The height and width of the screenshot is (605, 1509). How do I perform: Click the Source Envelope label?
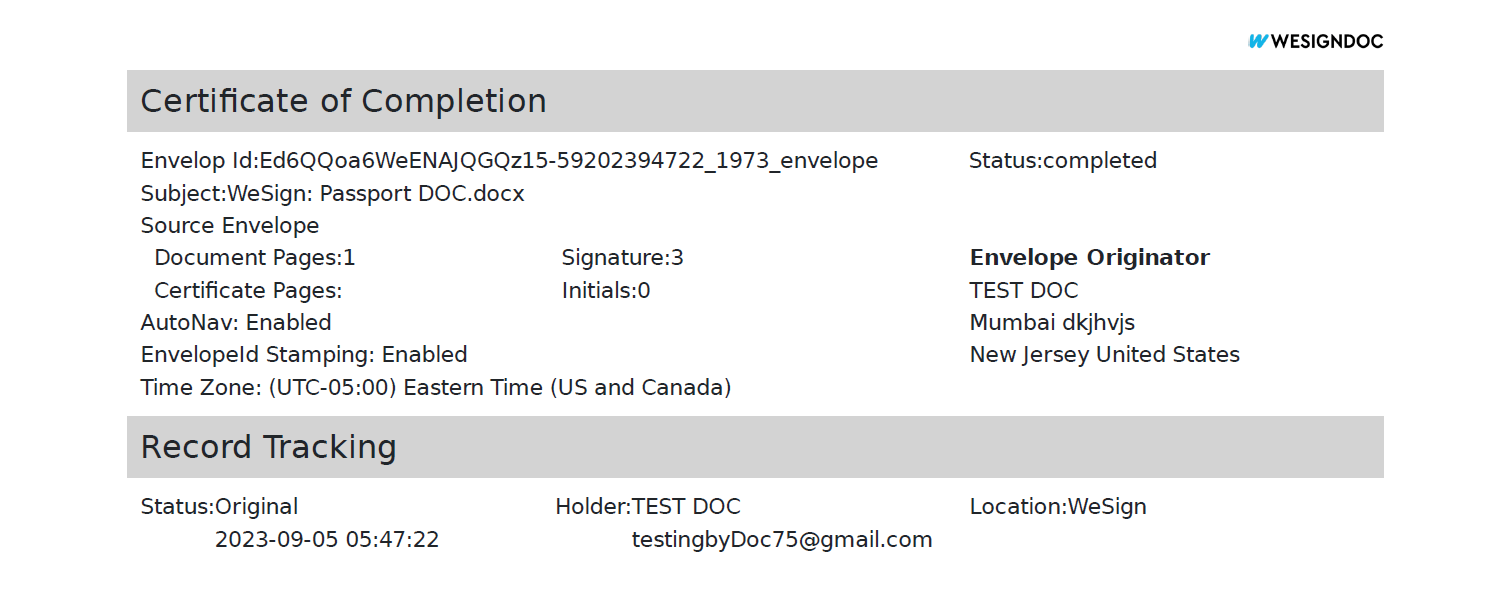(230, 226)
